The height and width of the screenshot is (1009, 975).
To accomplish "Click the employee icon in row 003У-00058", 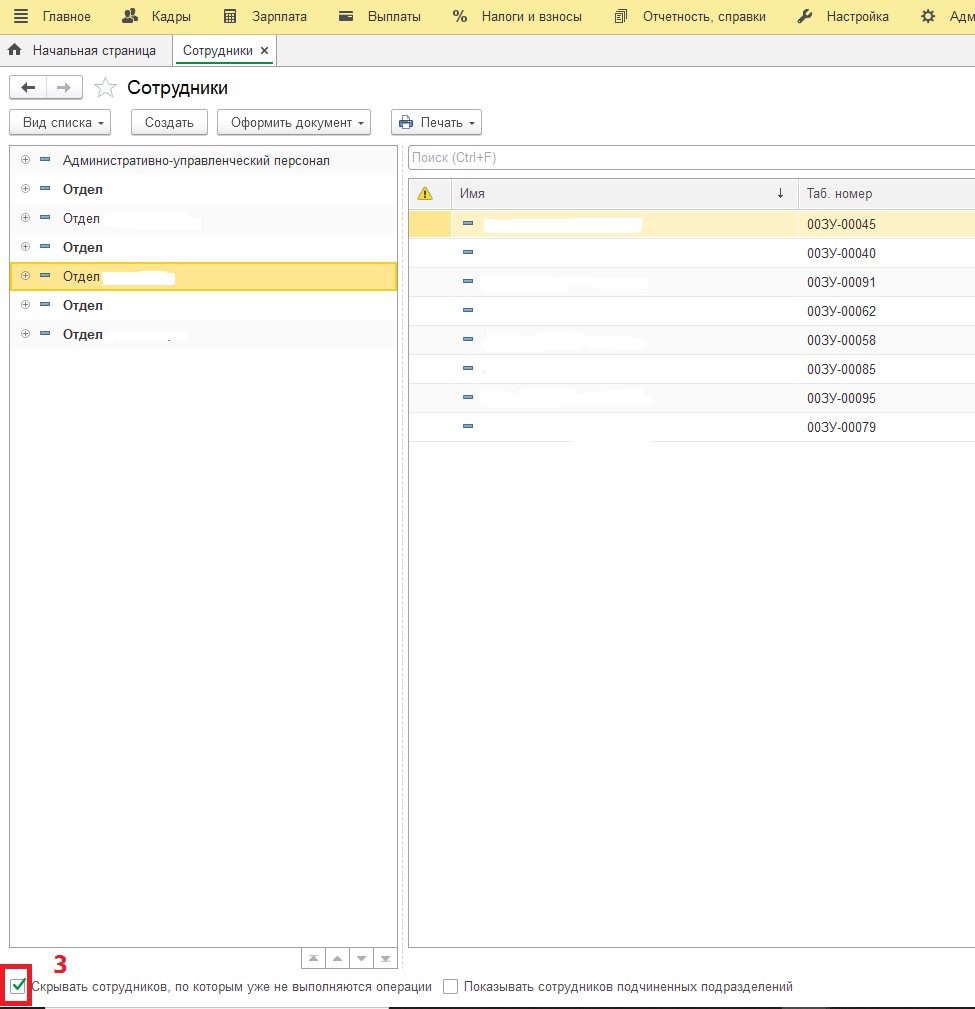I will pos(468,339).
